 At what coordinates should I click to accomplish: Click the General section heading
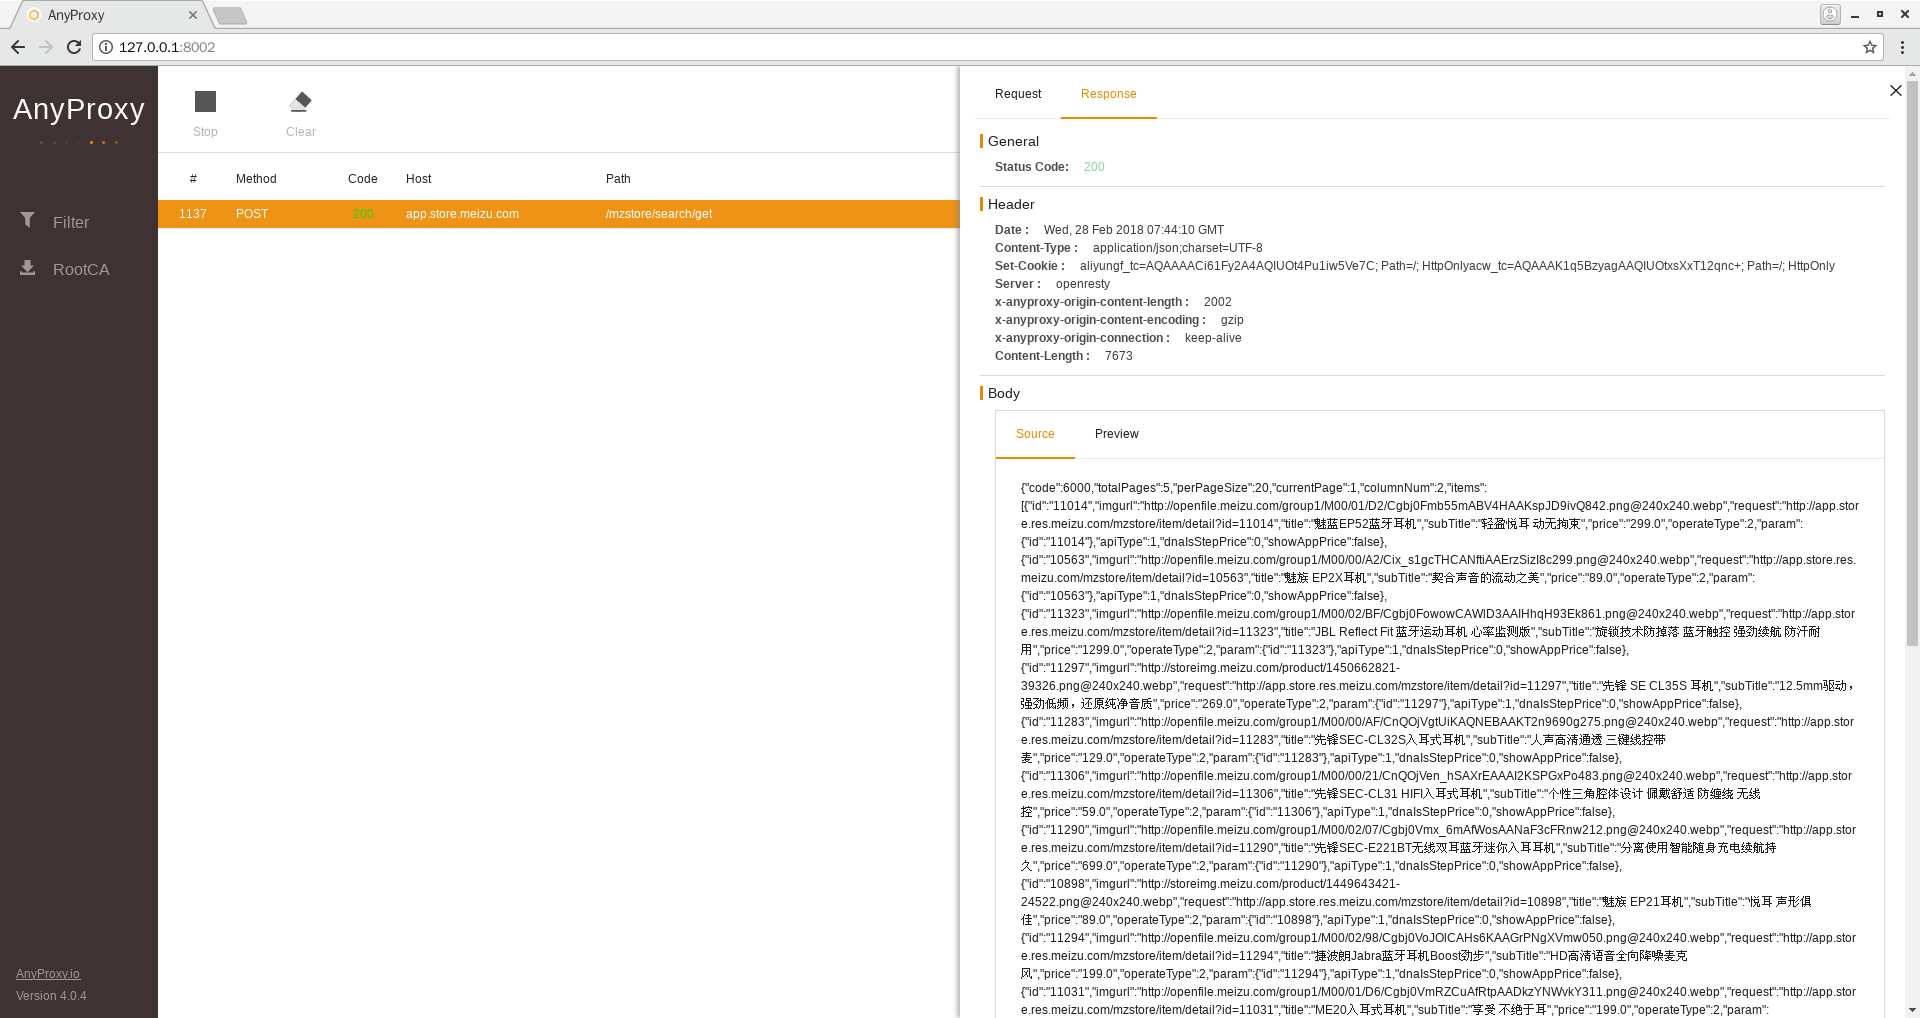point(1013,141)
